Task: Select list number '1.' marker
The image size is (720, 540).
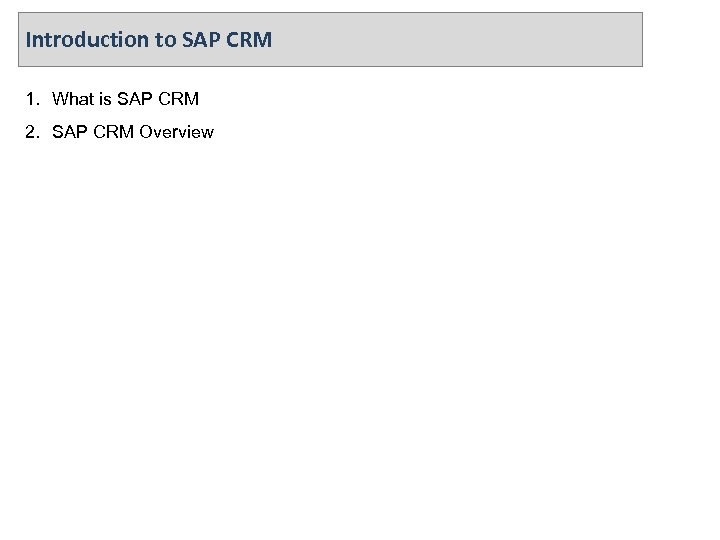Action: tap(34, 99)
